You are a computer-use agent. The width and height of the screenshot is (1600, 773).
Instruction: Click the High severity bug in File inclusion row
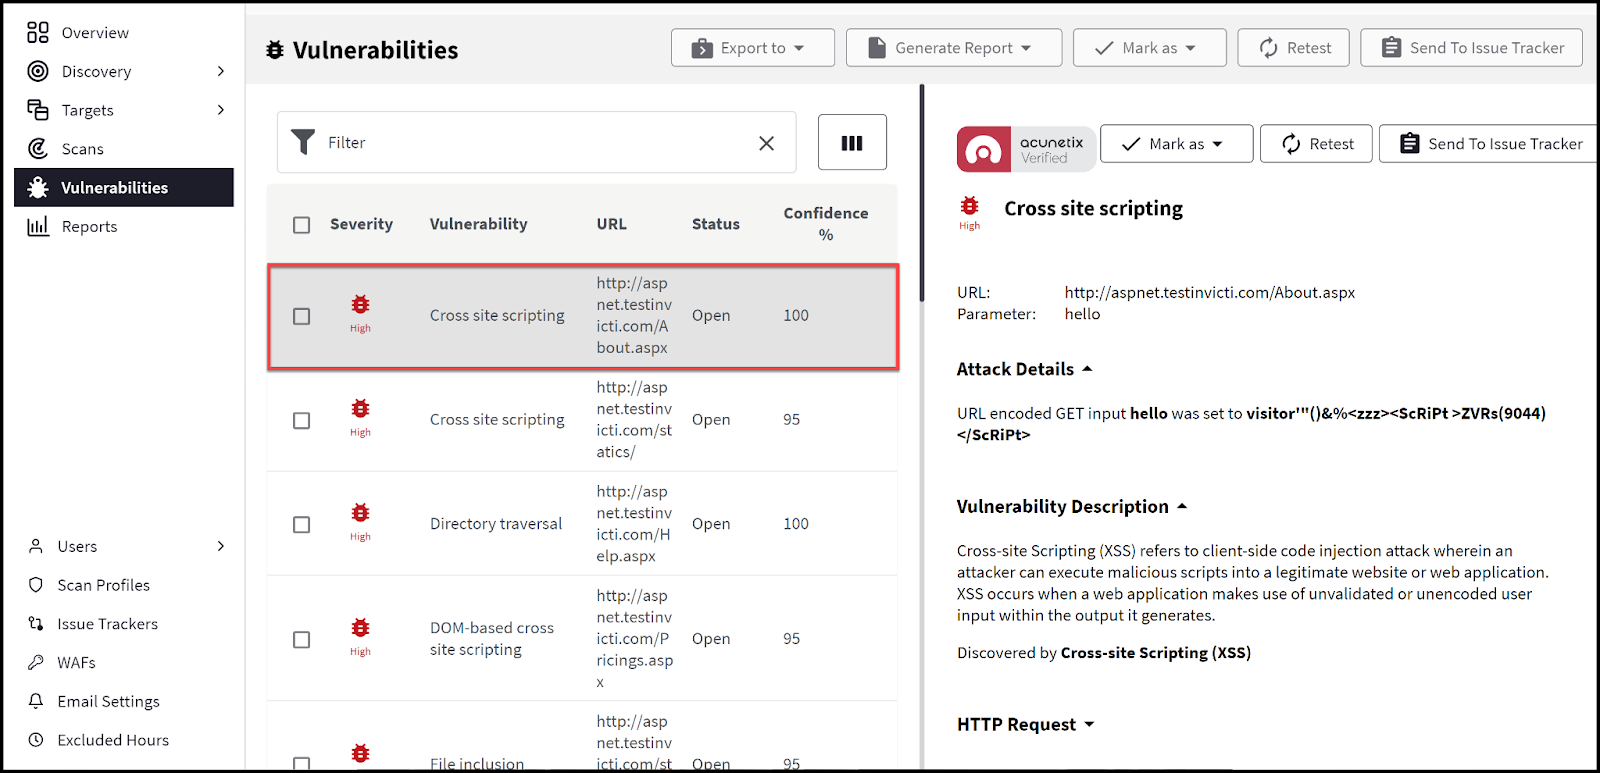[x=360, y=753]
